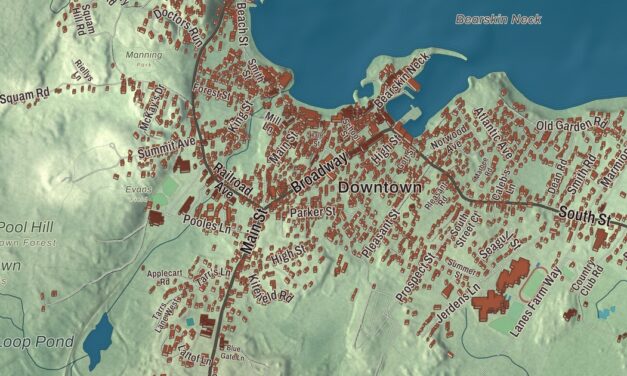The width and height of the screenshot is (627, 376).
Task: Select the Lanes Farm Way label
Action: coord(536,301)
